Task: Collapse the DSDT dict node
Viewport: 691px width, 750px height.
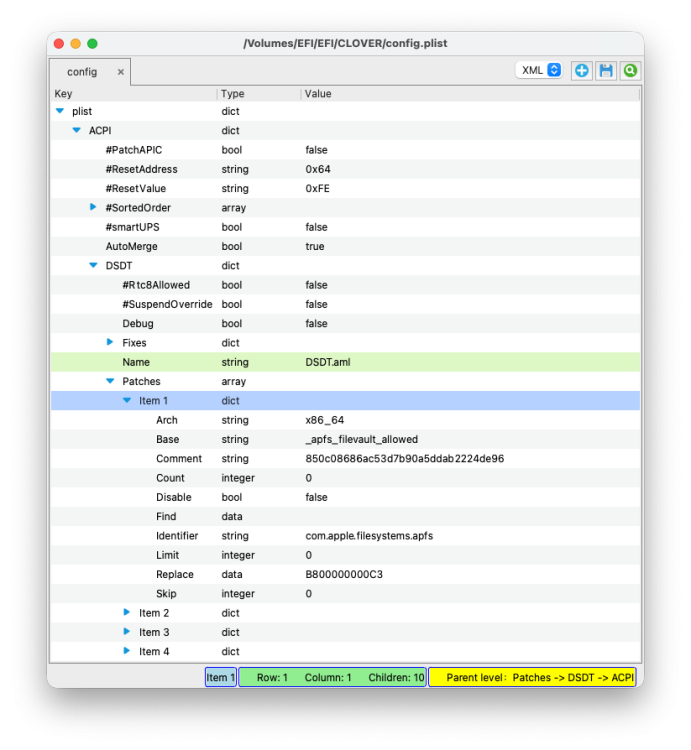Action: click(x=93, y=265)
